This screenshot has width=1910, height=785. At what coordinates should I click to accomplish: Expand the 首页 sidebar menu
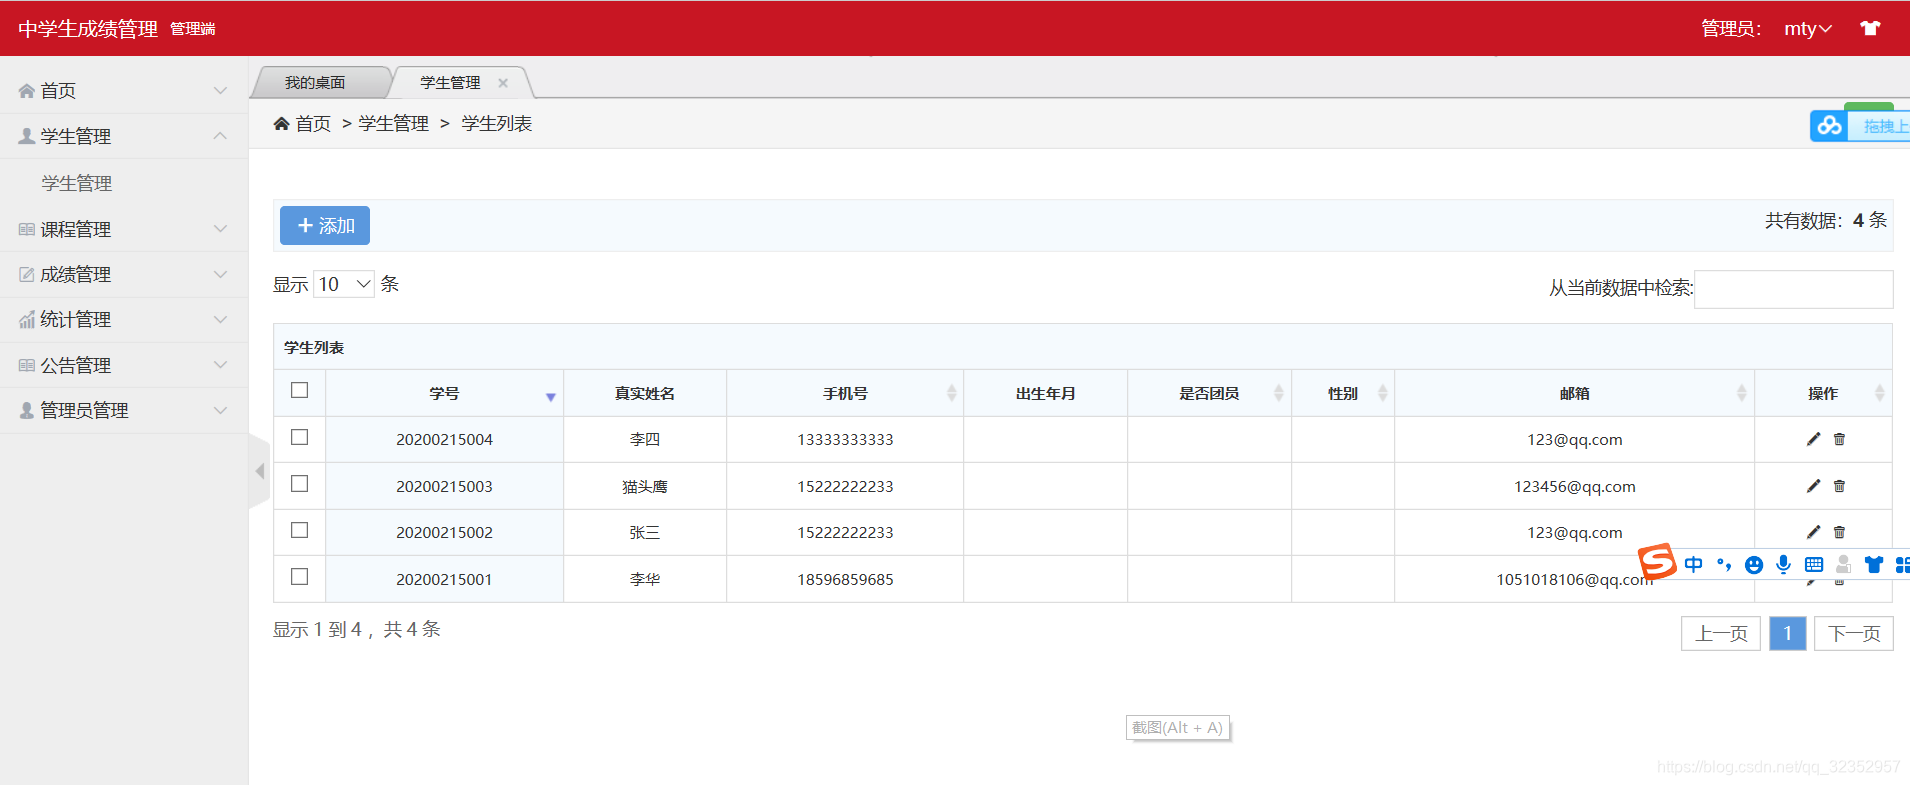point(124,91)
